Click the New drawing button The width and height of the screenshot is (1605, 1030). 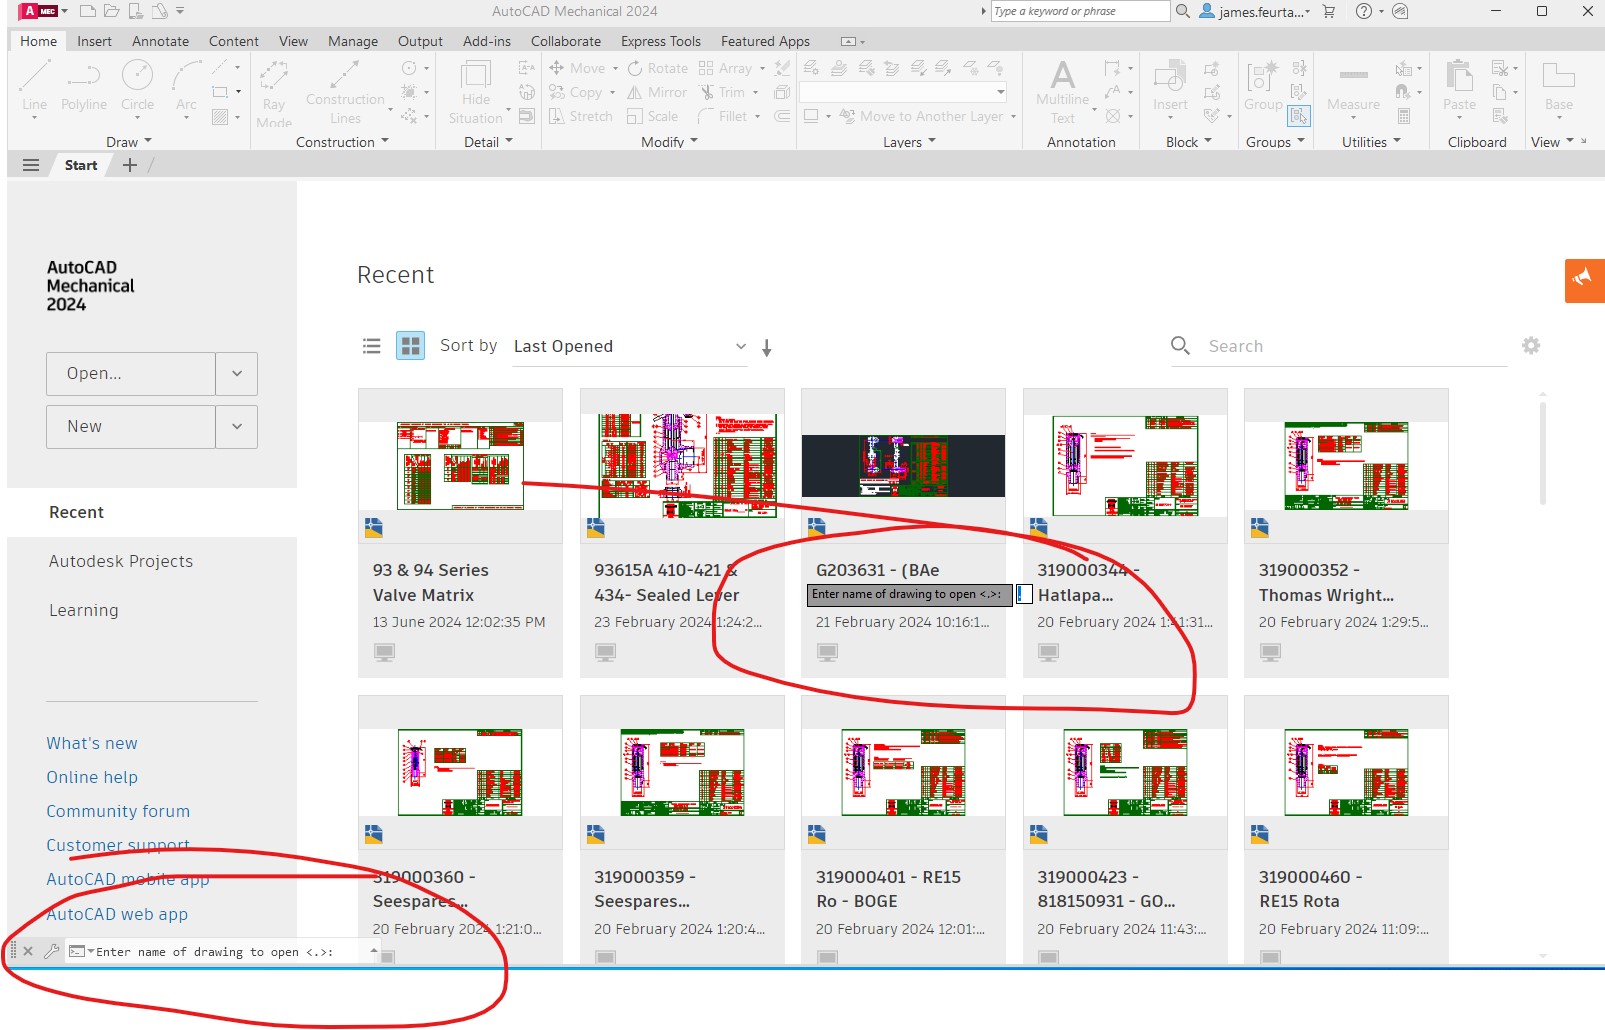[129, 426]
